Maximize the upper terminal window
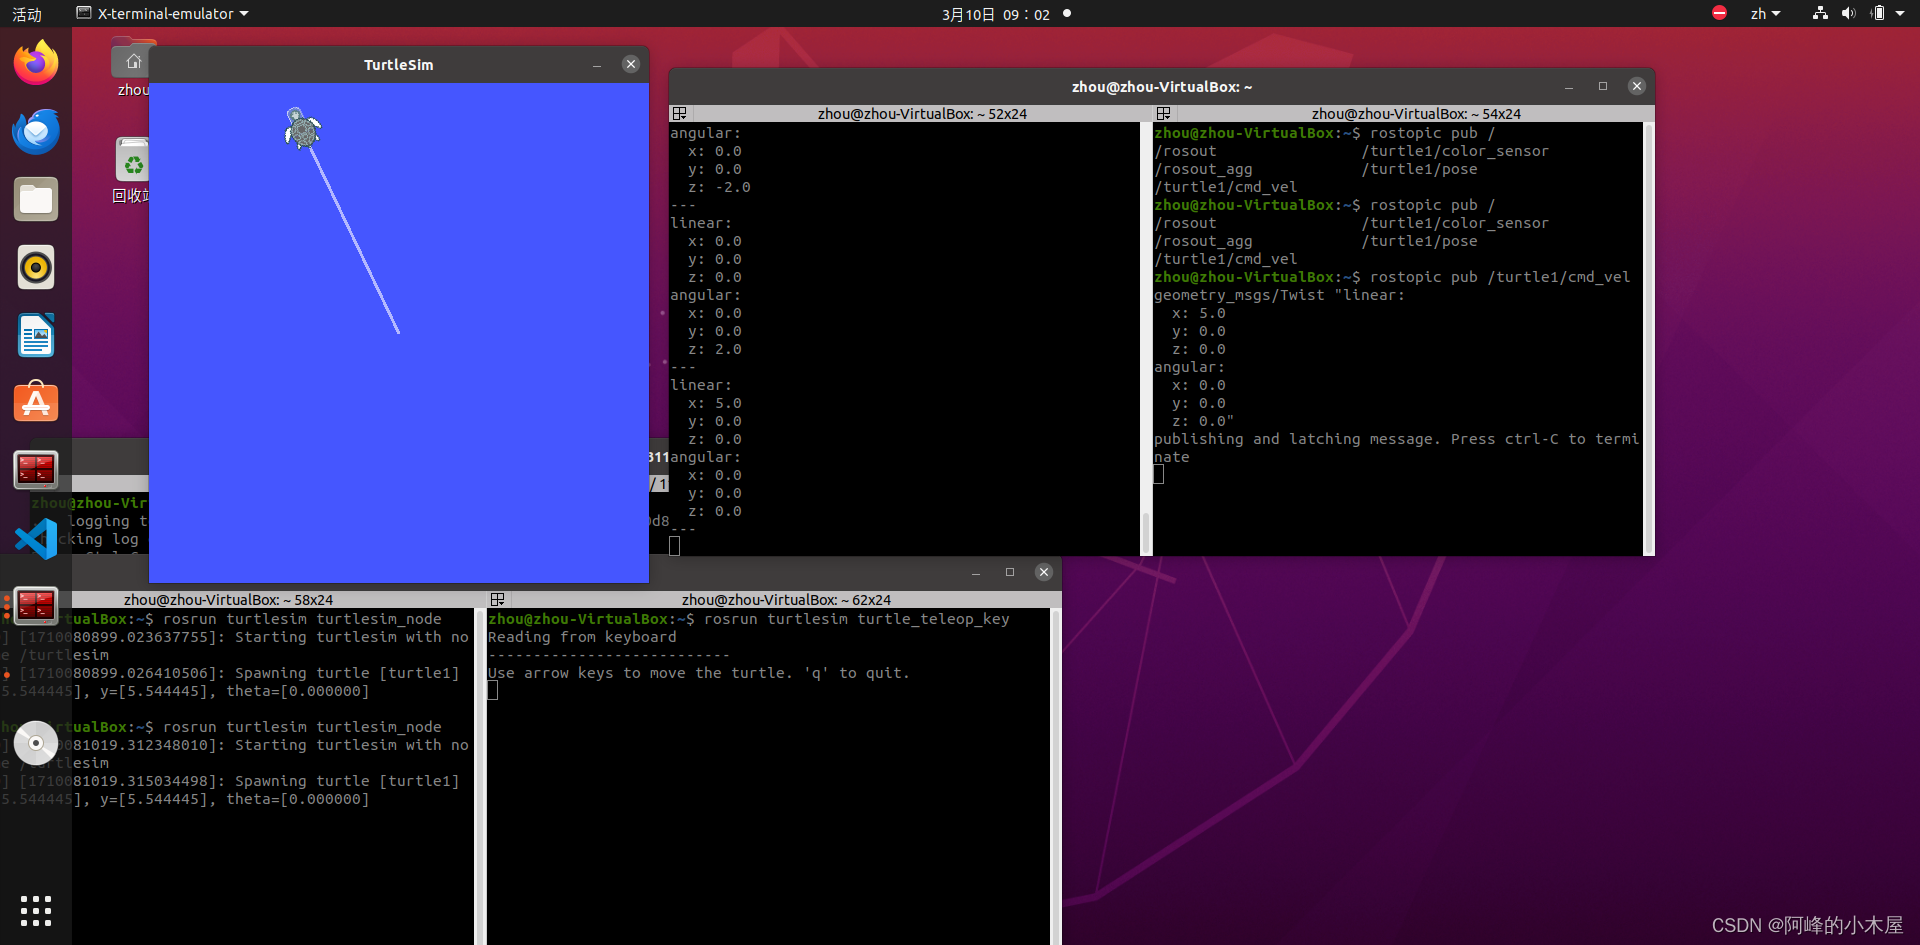 pyautogui.click(x=1603, y=86)
